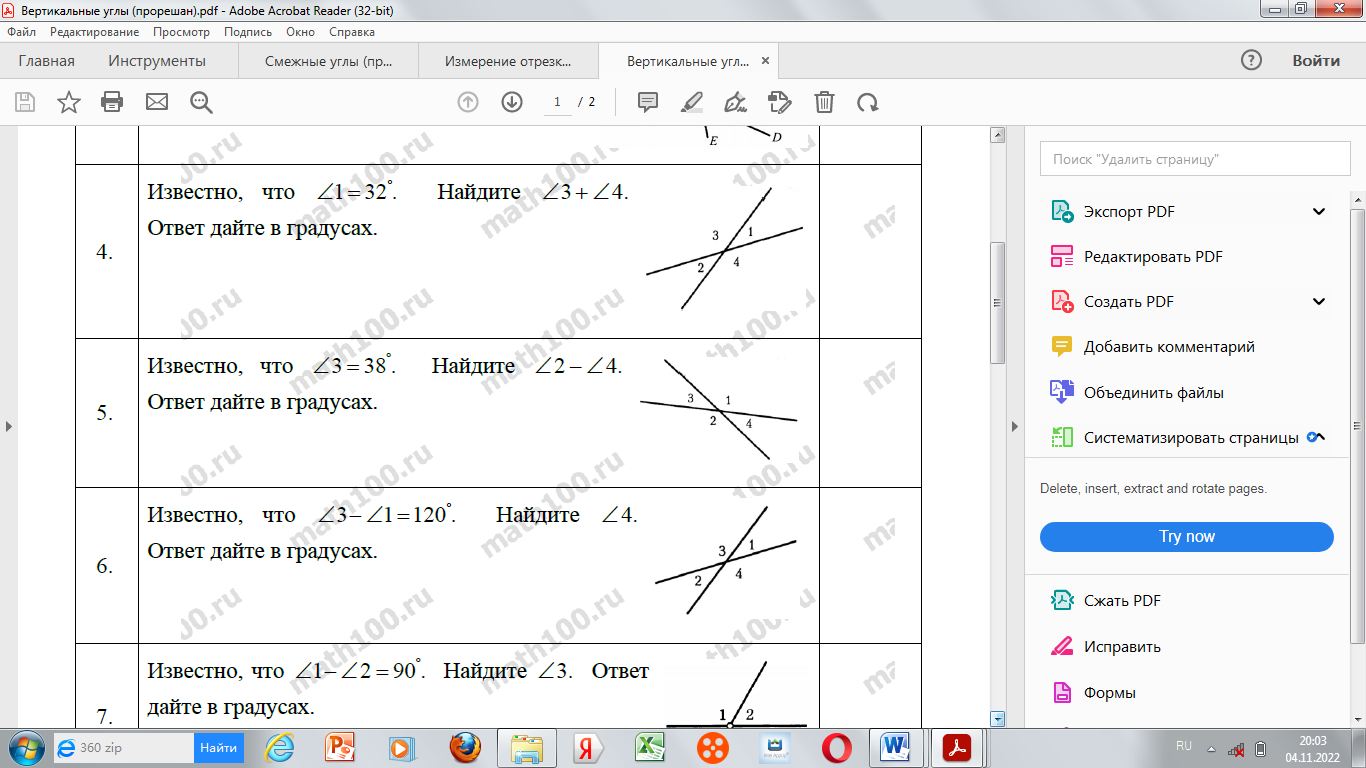Print the document with printer icon
The image size is (1366, 768).
click(112, 102)
